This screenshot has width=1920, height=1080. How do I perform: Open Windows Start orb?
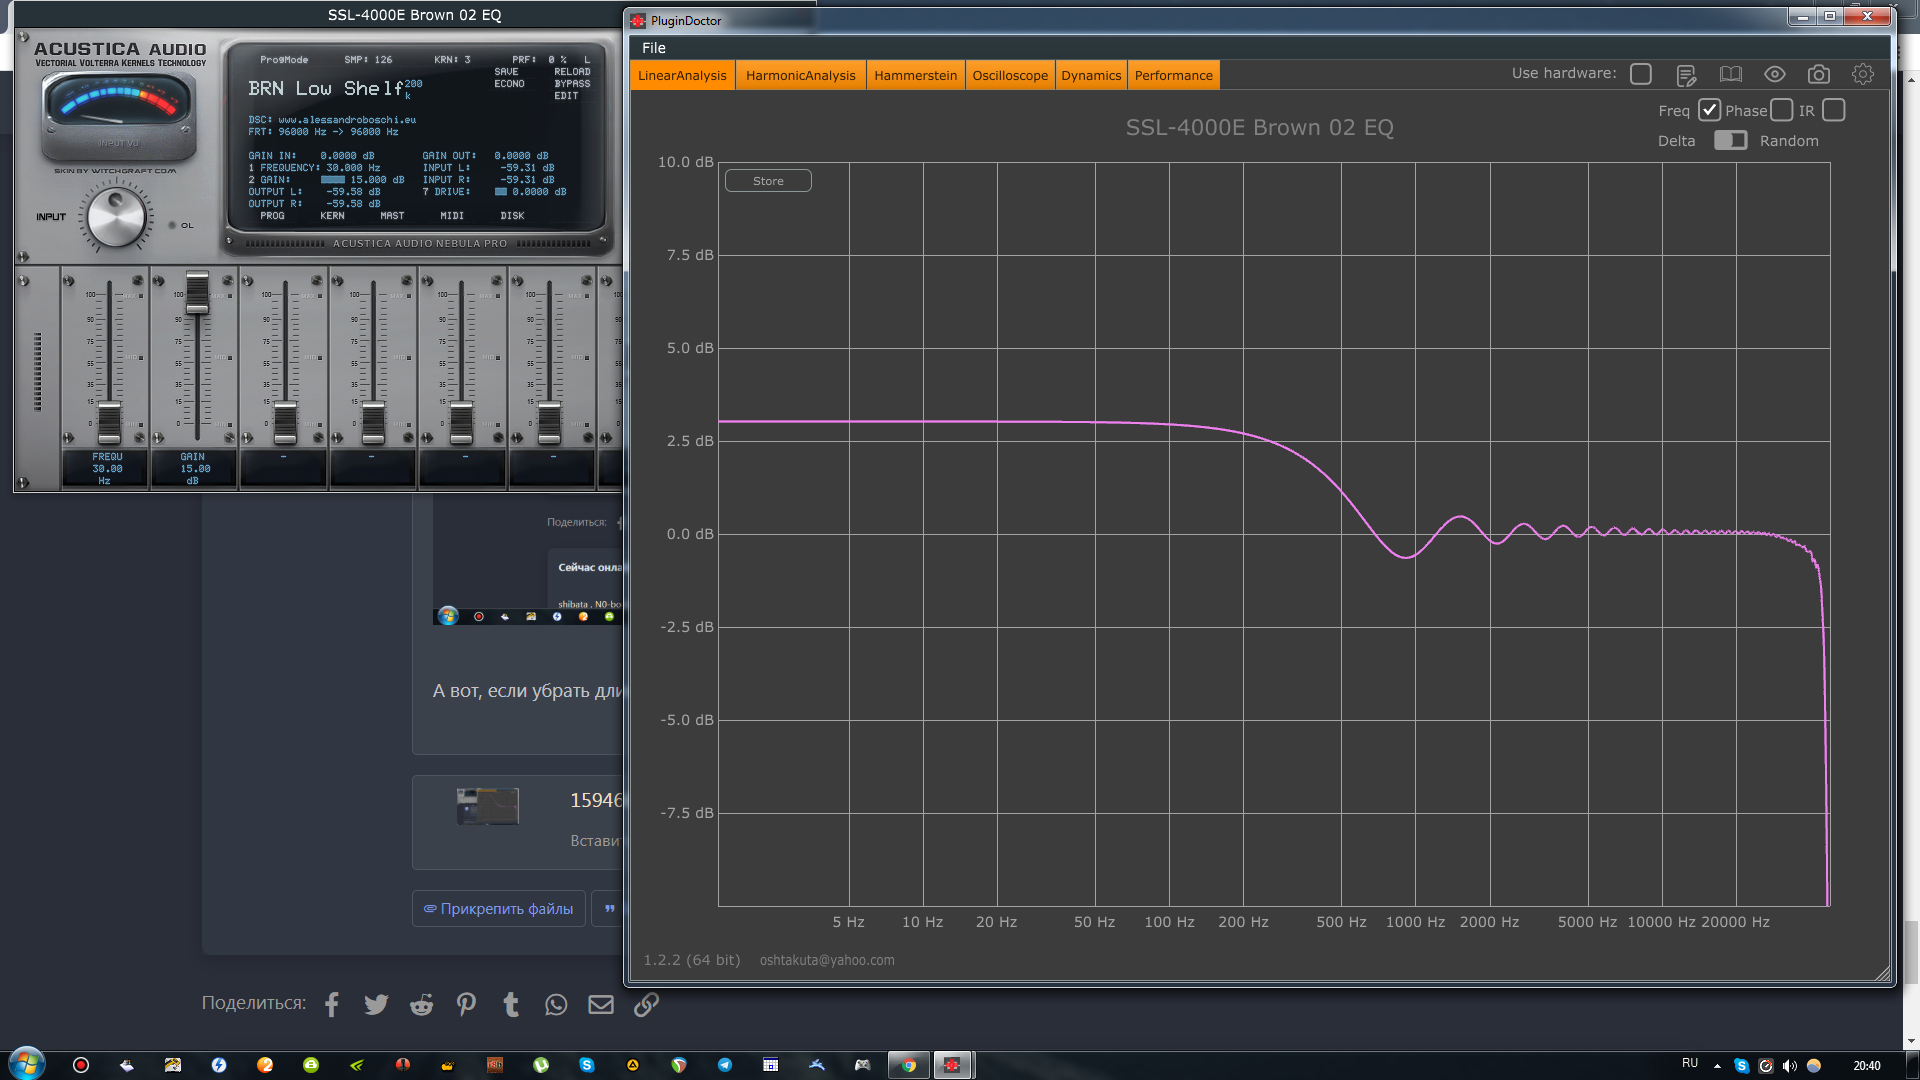tap(27, 1064)
